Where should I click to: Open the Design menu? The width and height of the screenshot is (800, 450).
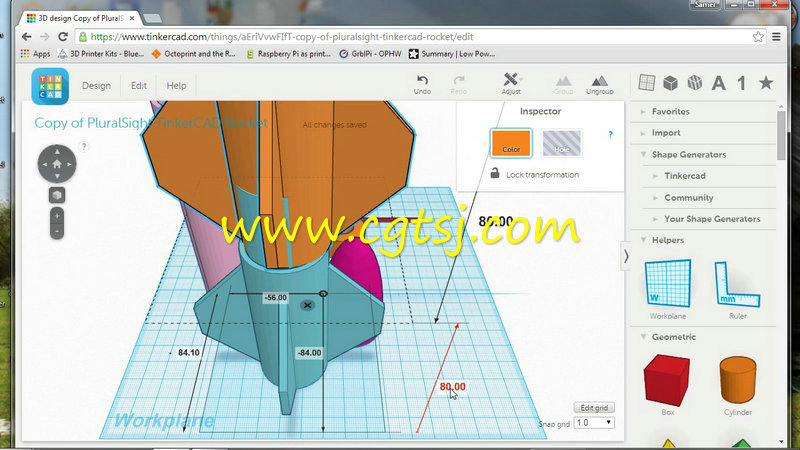96,86
